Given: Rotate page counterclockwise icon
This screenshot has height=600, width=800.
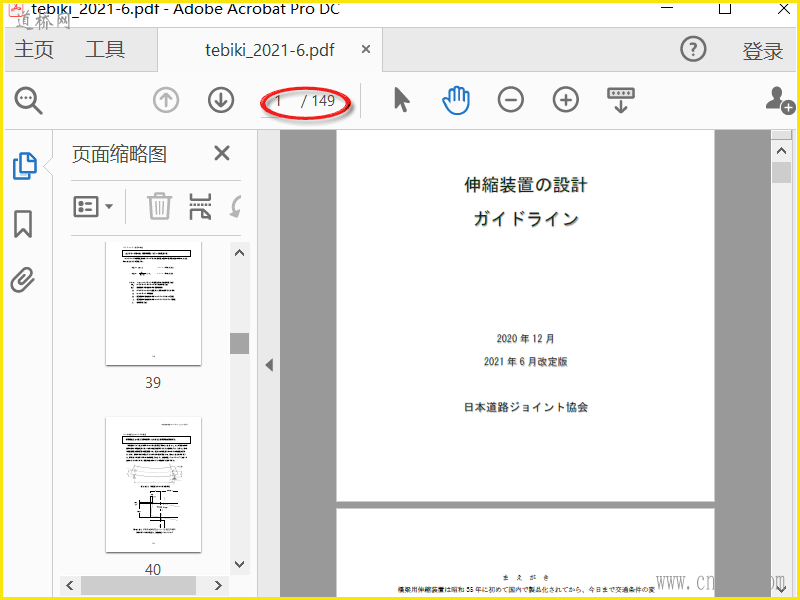Looking at the screenshot, I should click(236, 207).
